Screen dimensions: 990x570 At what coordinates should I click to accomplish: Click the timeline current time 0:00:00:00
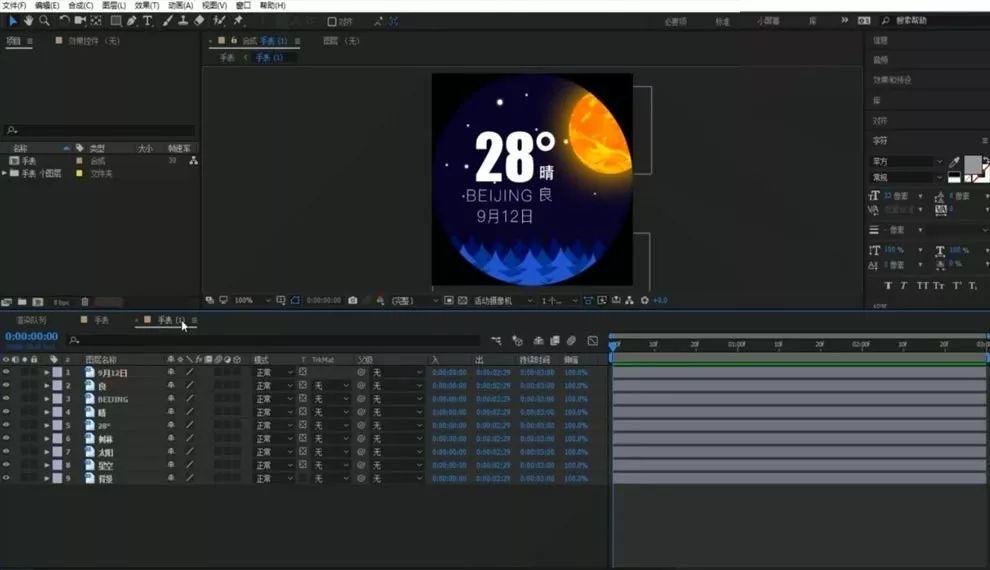(32, 336)
